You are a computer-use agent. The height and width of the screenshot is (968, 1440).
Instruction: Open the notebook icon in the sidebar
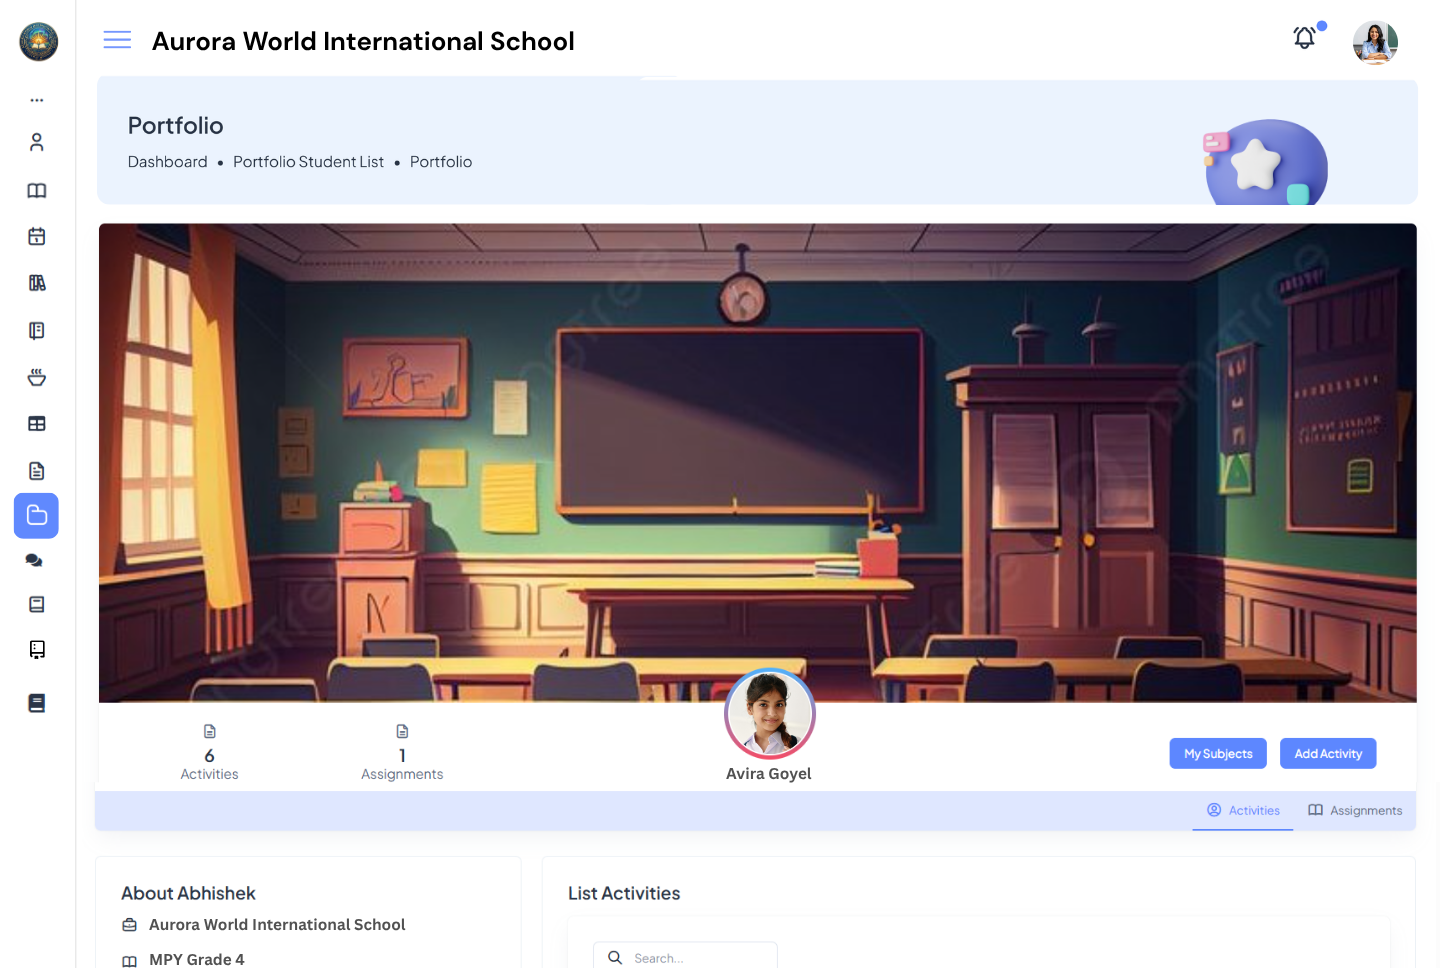[x=36, y=330]
